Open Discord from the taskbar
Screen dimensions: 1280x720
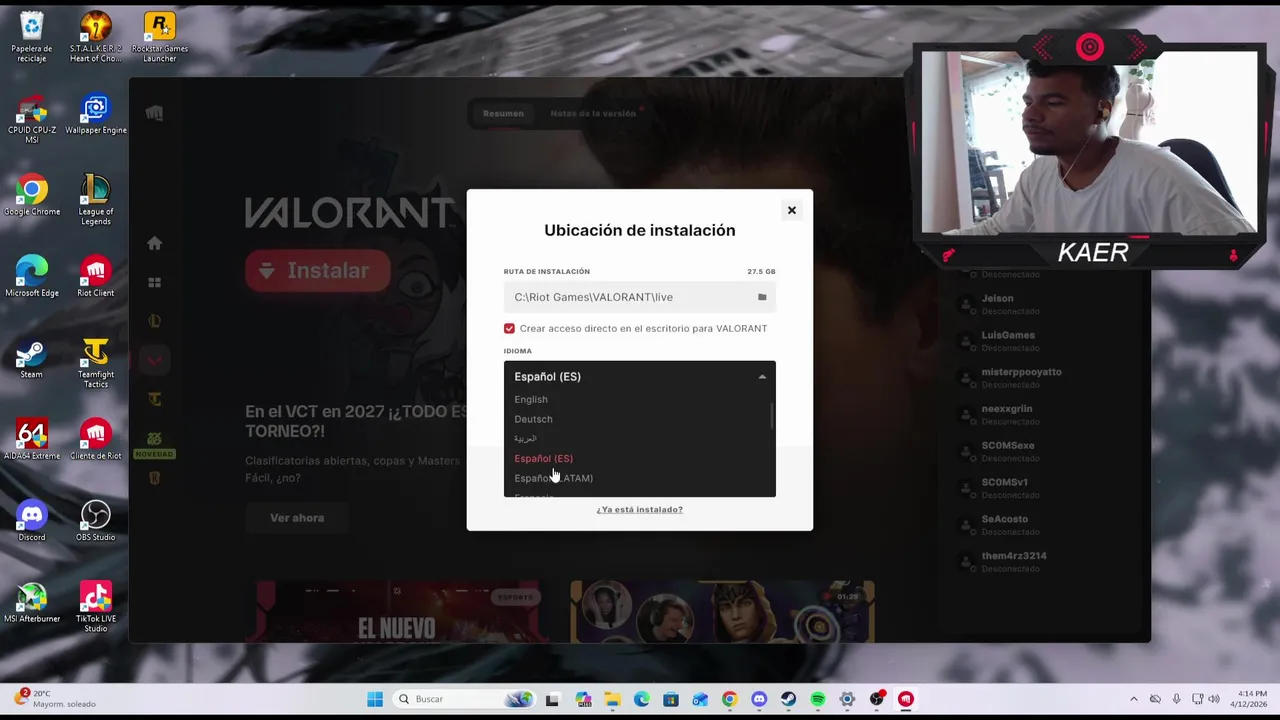tap(759, 699)
